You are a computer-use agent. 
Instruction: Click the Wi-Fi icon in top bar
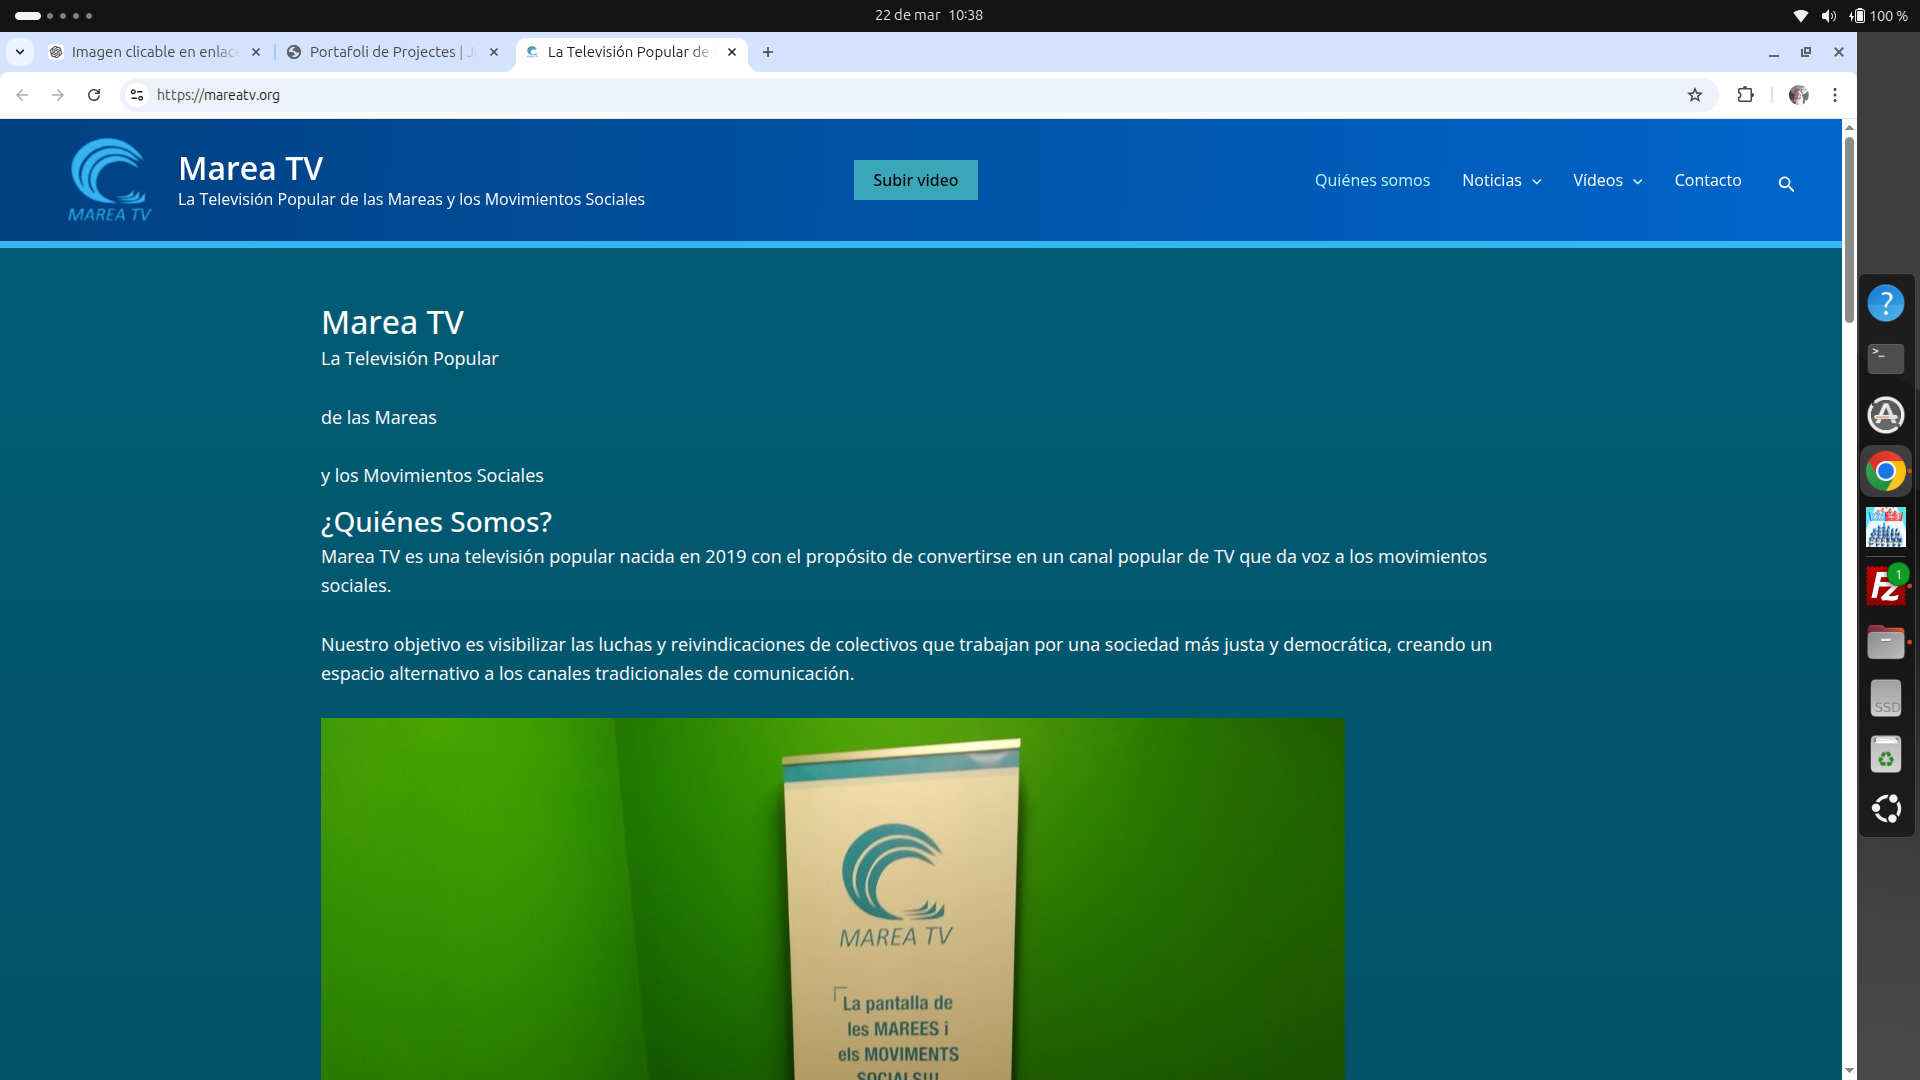tap(1801, 16)
